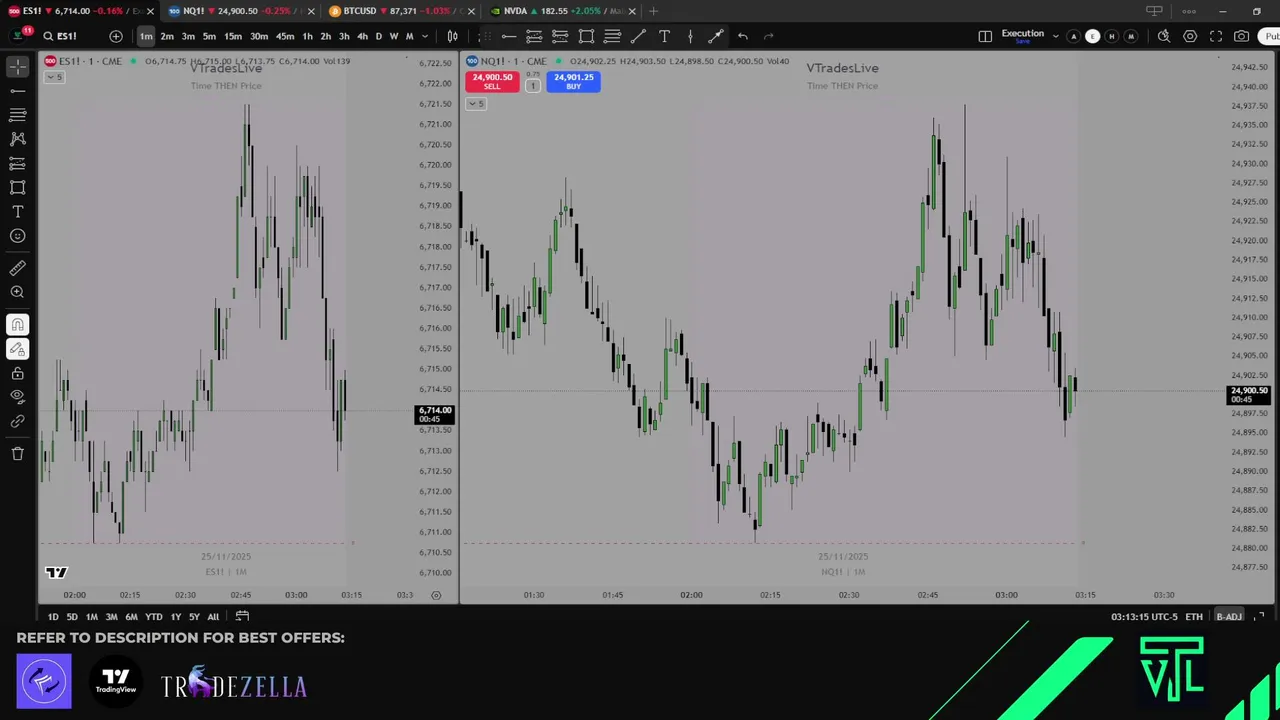The image size is (1280, 720).
Task: Open the projection tools in left sidebar
Action: point(18,163)
